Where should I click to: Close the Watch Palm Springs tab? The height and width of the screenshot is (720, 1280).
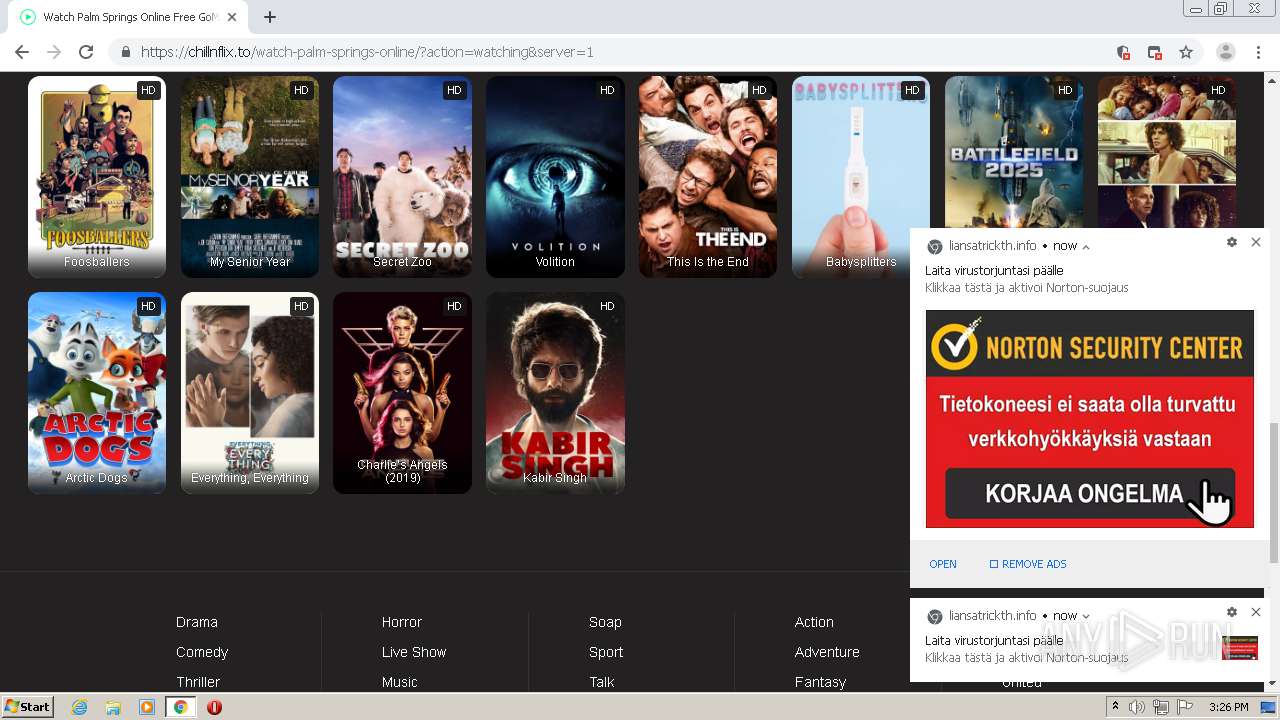tap(232, 17)
